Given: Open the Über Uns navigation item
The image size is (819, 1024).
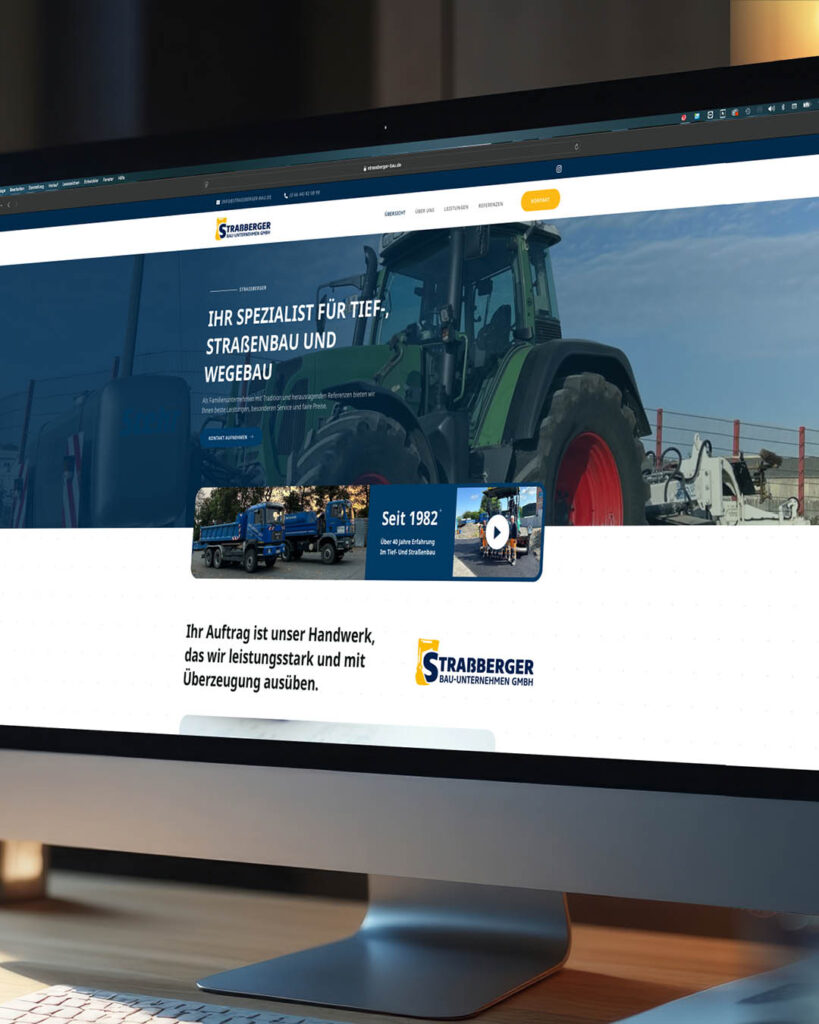Looking at the screenshot, I should pyautogui.click(x=425, y=210).
